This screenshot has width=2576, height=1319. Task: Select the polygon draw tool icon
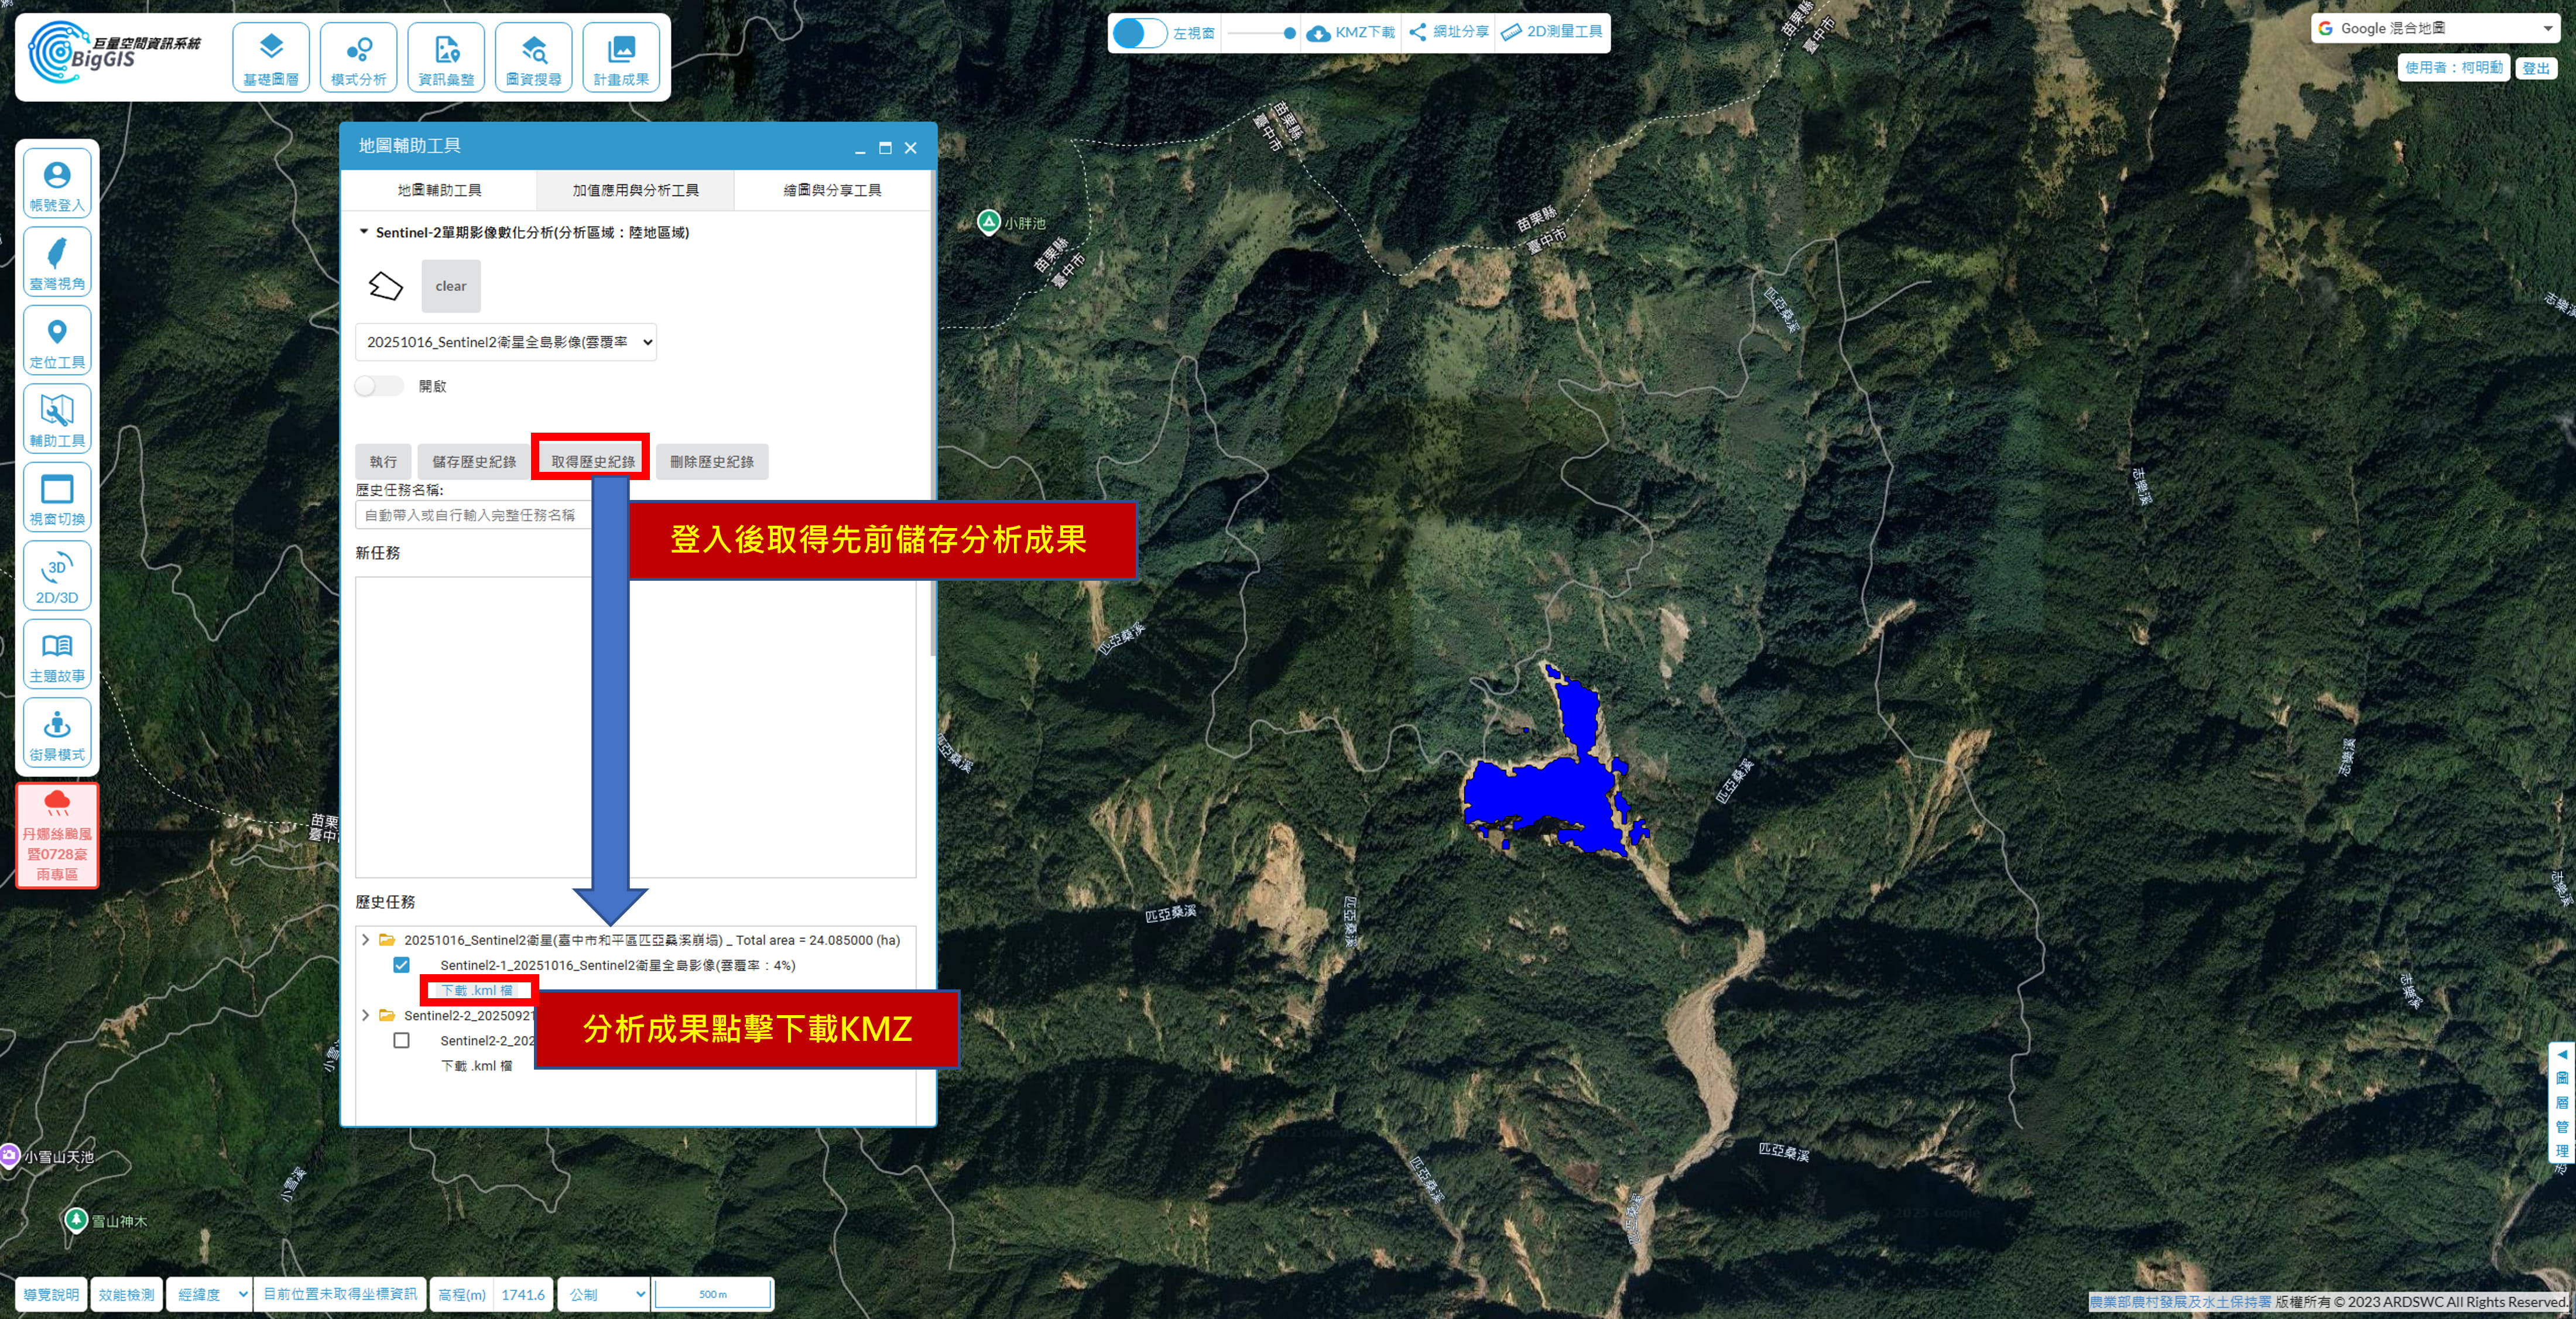[x=385, y=286]
